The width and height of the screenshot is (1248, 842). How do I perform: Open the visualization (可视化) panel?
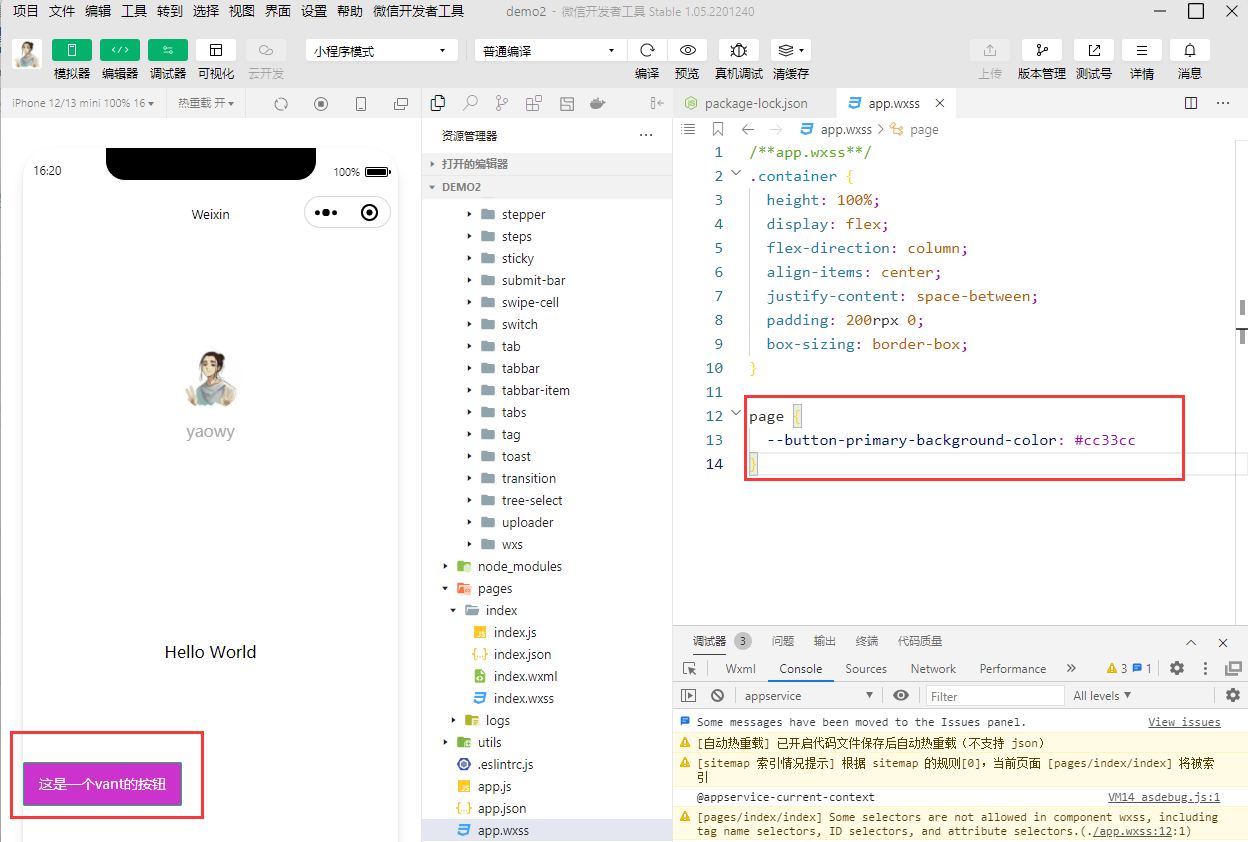(x=216, y=50)
